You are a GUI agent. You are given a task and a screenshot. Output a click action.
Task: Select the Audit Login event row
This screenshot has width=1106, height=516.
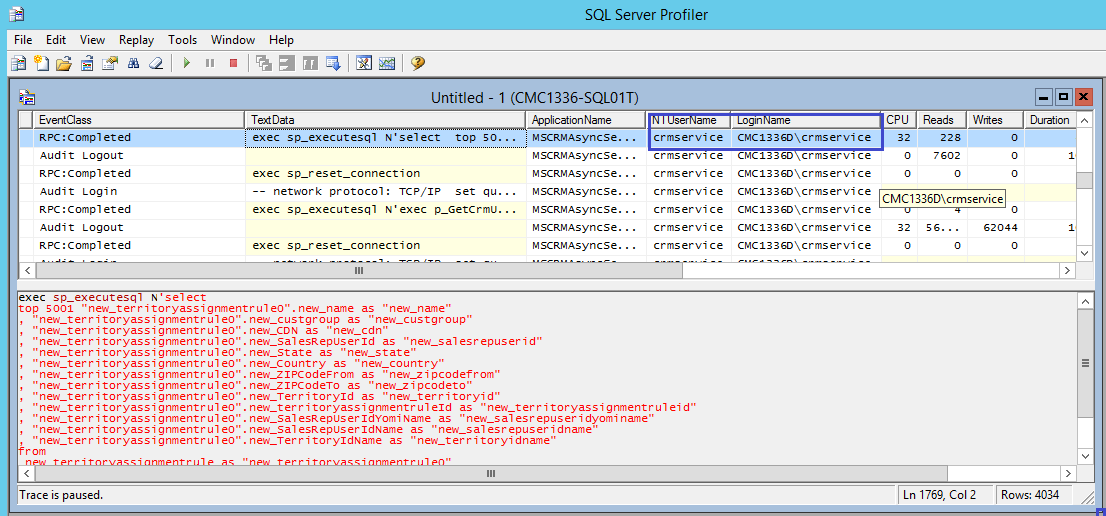pyautogui.click(x=547, y=191)
